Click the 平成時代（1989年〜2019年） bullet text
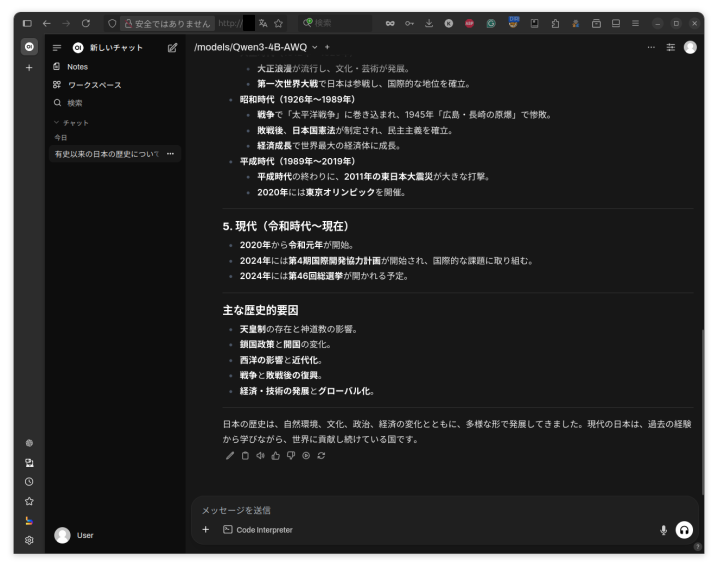718x569 pixels. (298, 161)
